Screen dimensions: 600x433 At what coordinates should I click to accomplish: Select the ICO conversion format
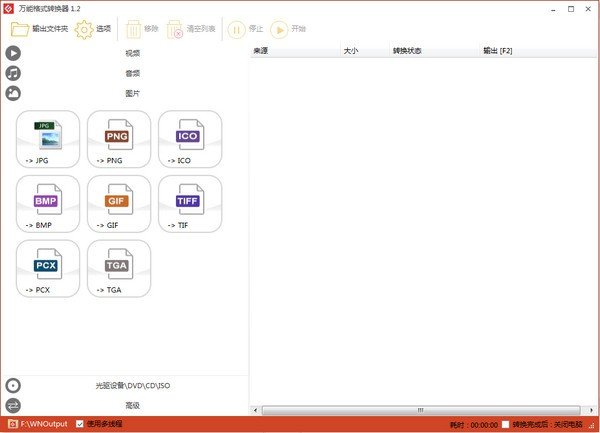coord(189,138)
